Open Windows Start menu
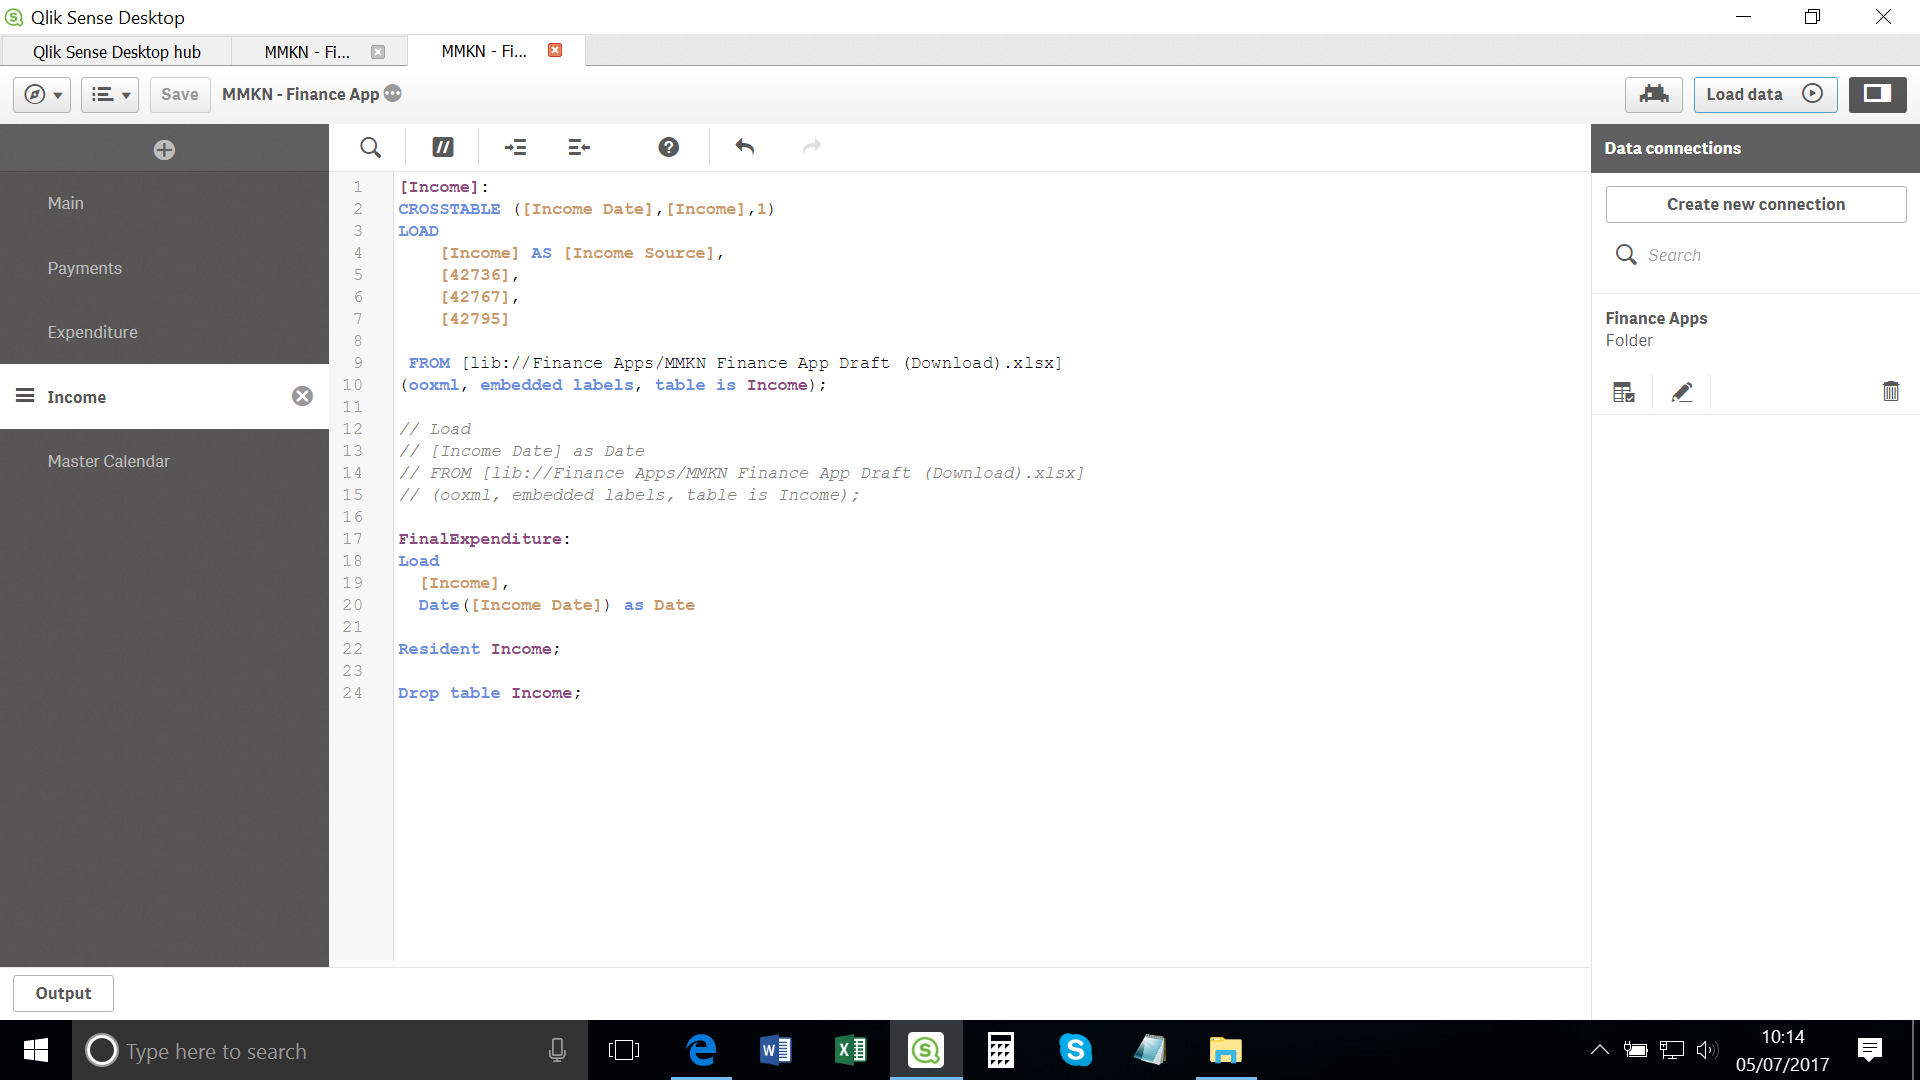The height and width of the screenshot is (1080, 1920). (35, 1050)
